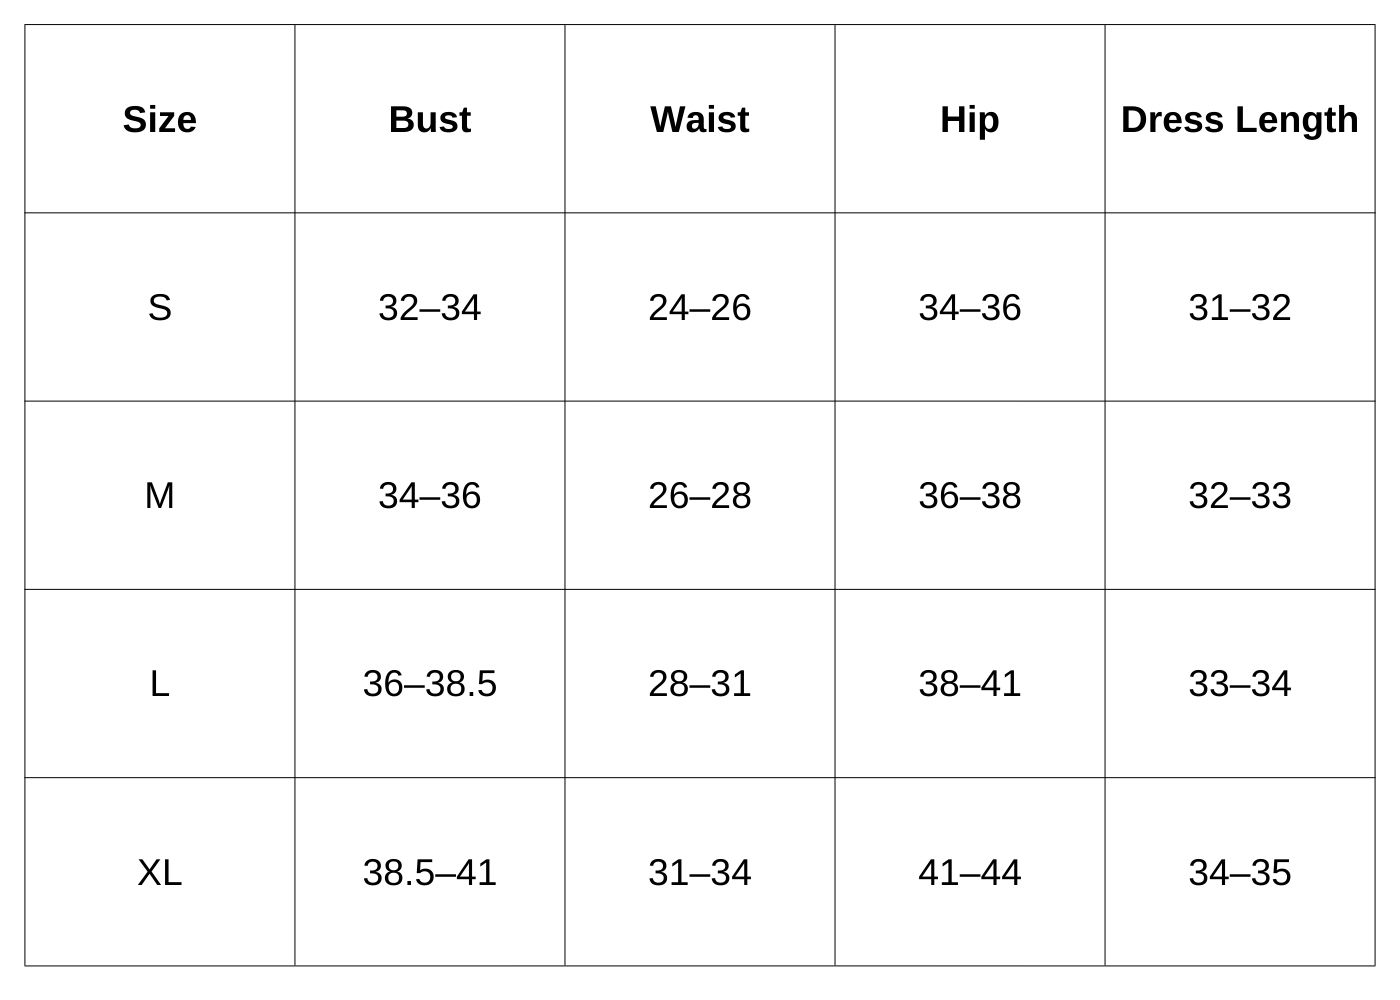Select hip measurement 36–38 cell

[x=970, y=496]
